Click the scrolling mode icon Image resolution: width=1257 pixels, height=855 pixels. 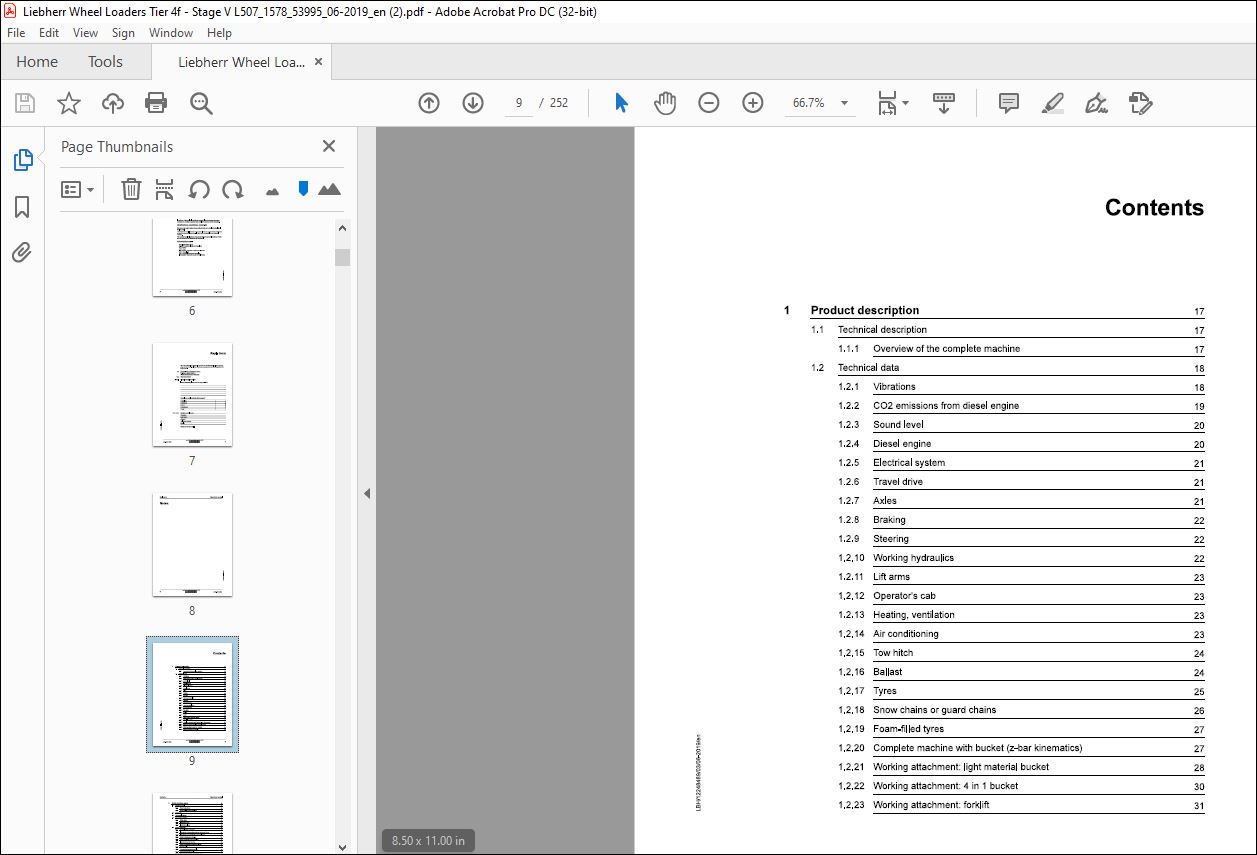coord(944,103)
